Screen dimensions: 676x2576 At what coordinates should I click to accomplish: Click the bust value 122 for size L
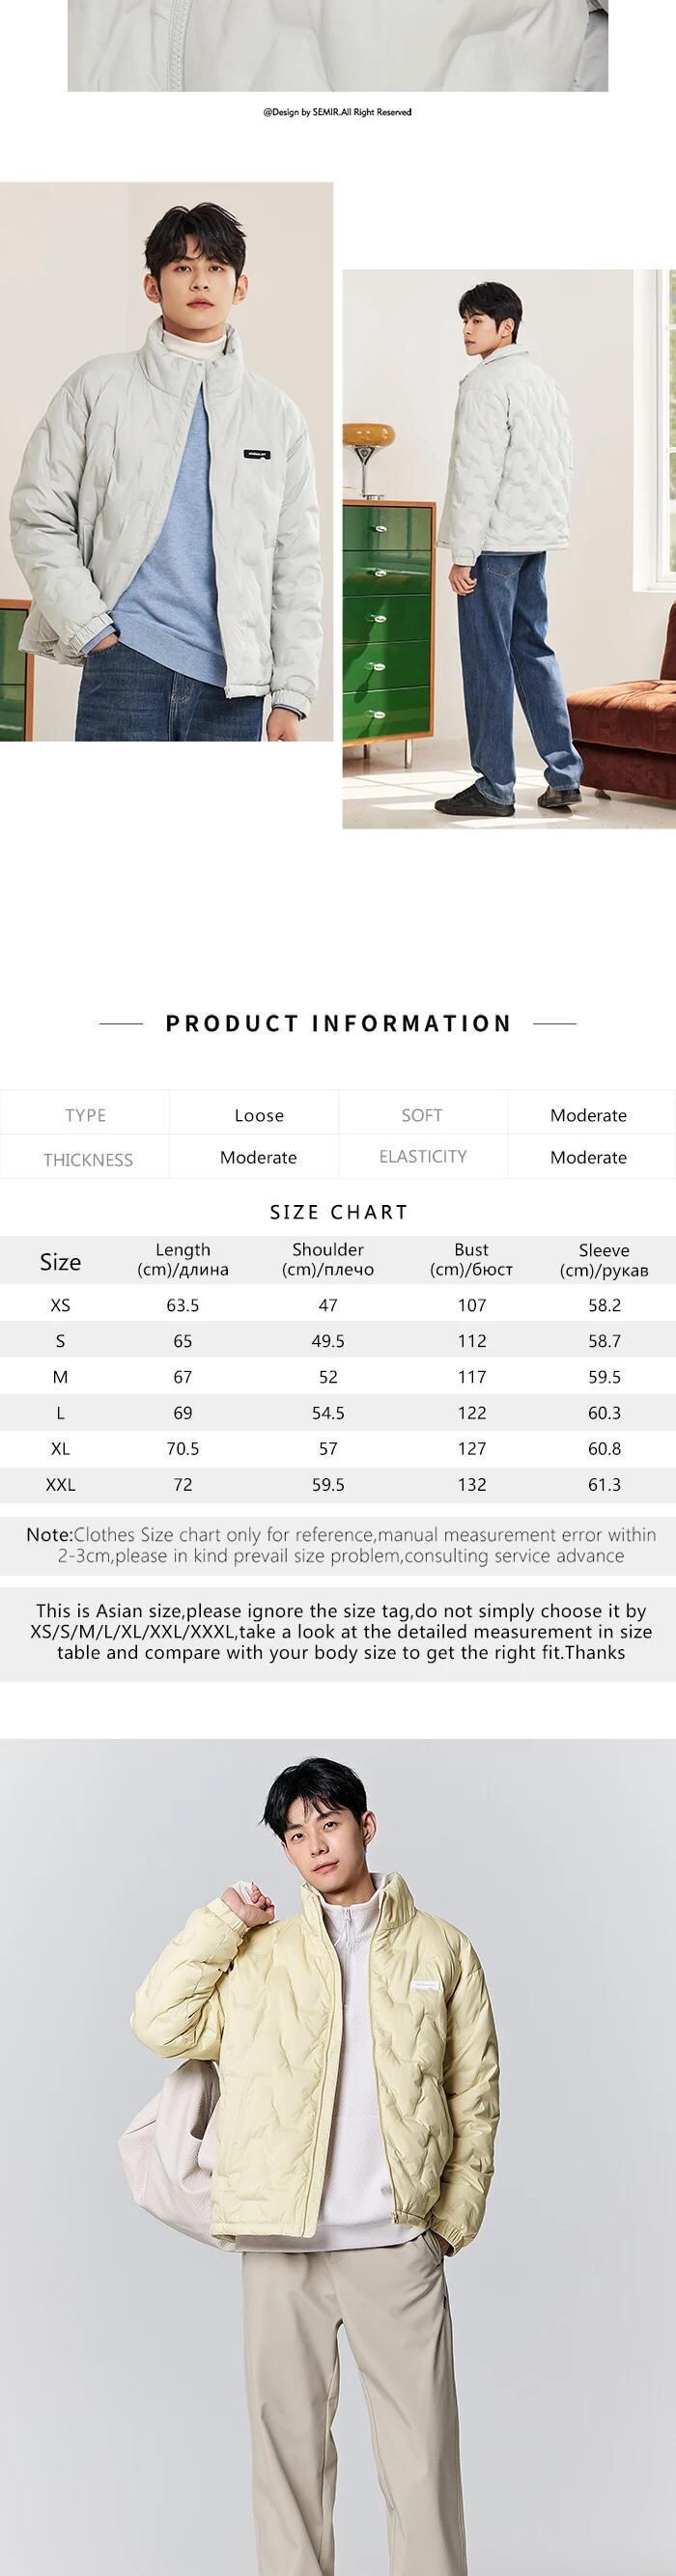click(x=472, y=1413)
